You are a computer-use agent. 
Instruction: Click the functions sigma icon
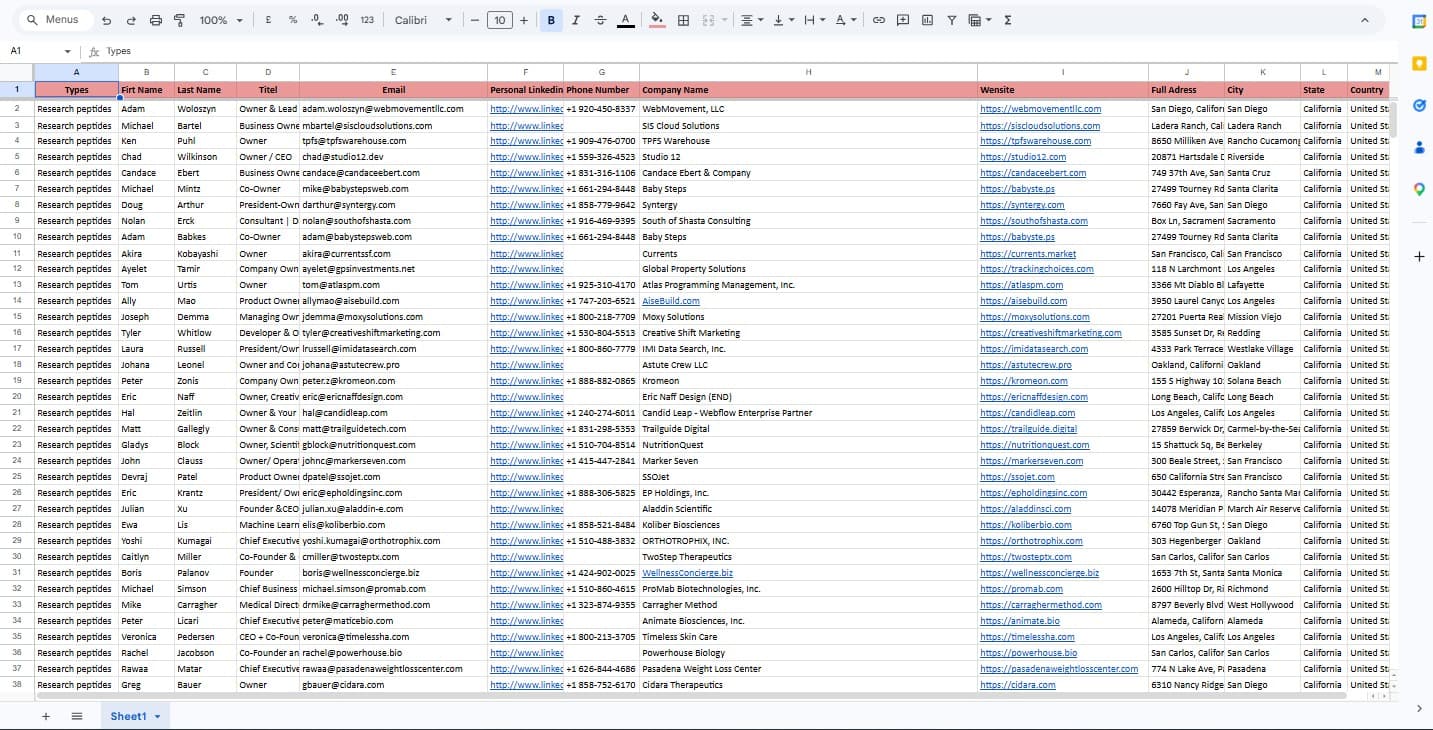click(1008, 19)
